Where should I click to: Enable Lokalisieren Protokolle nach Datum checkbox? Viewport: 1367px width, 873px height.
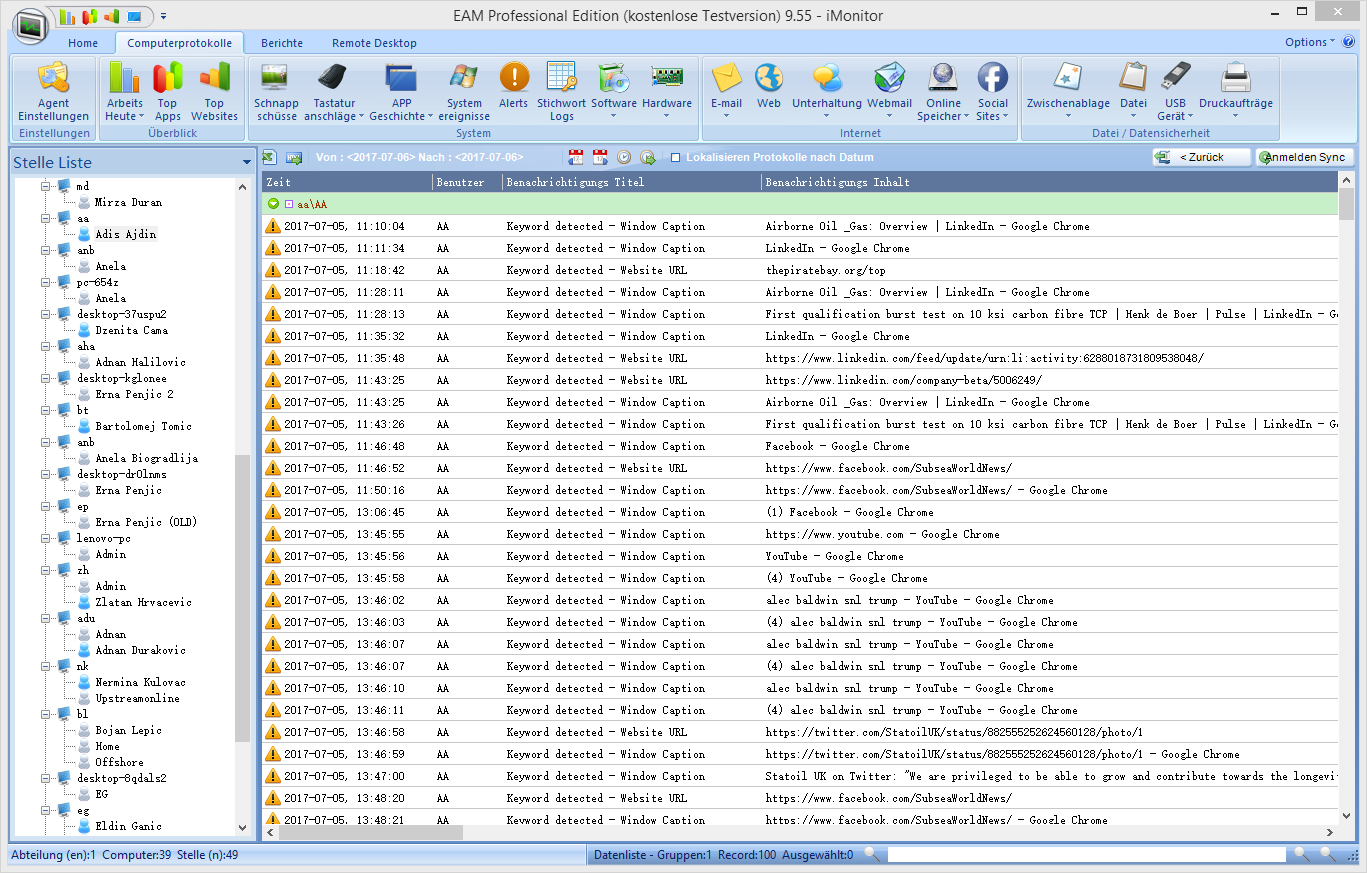pyautogui.click(x=676, y=158)
